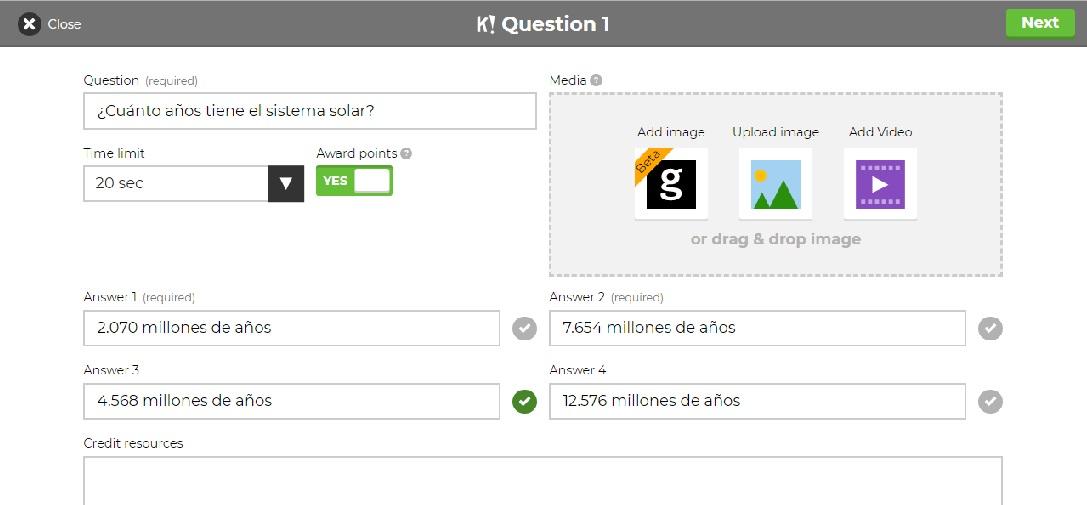Click the Kahoot K! logo in header
Screen dimensions: 1087x505
click(x=486, y=24)
